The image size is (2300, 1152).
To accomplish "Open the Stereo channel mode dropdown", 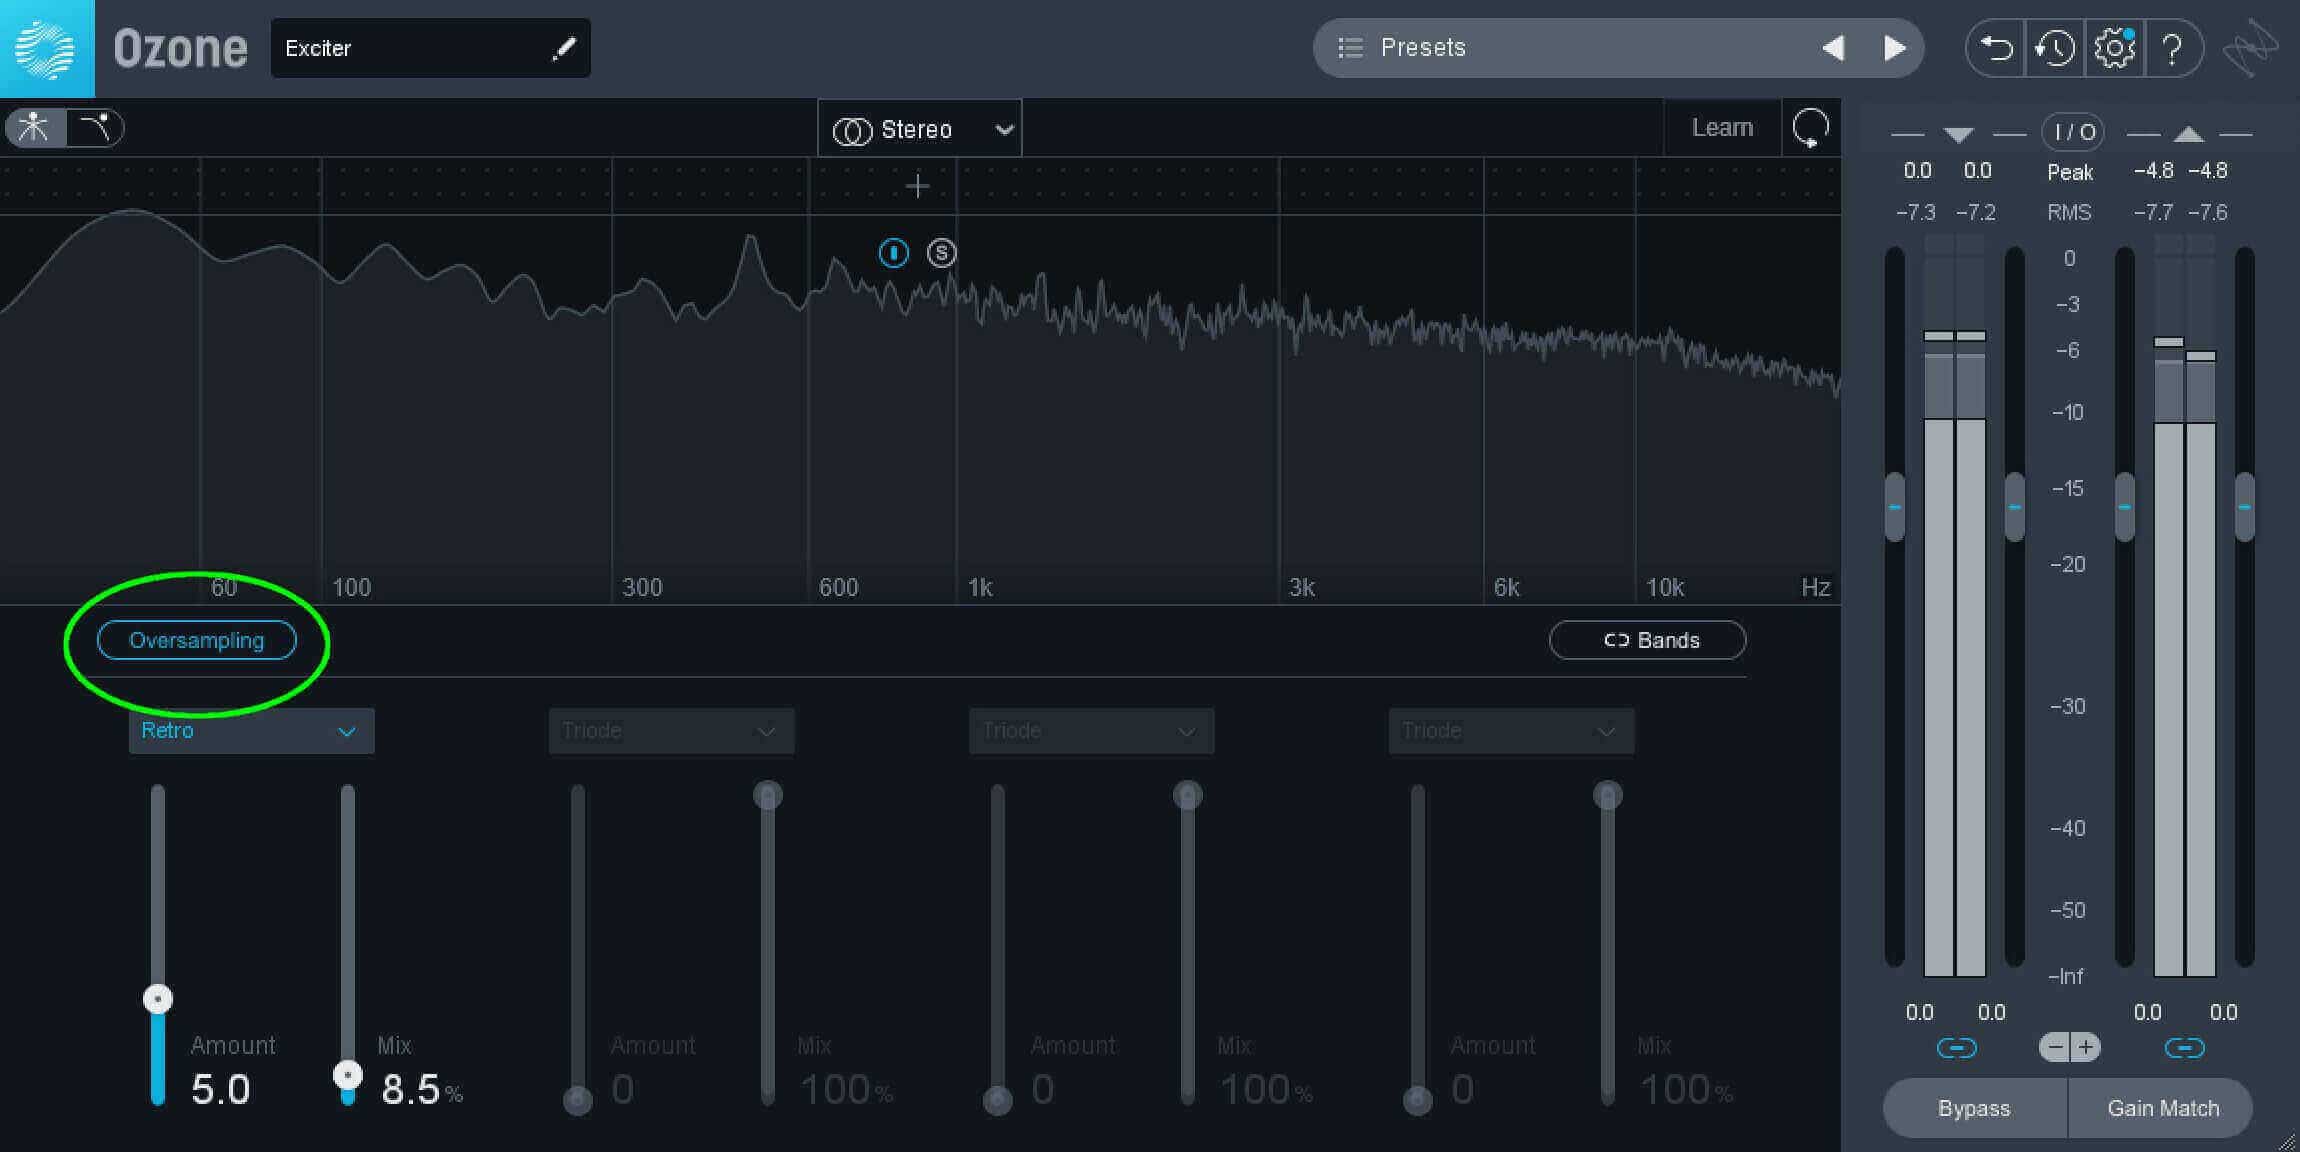I will pyautogui.click(x=920, y=128).
